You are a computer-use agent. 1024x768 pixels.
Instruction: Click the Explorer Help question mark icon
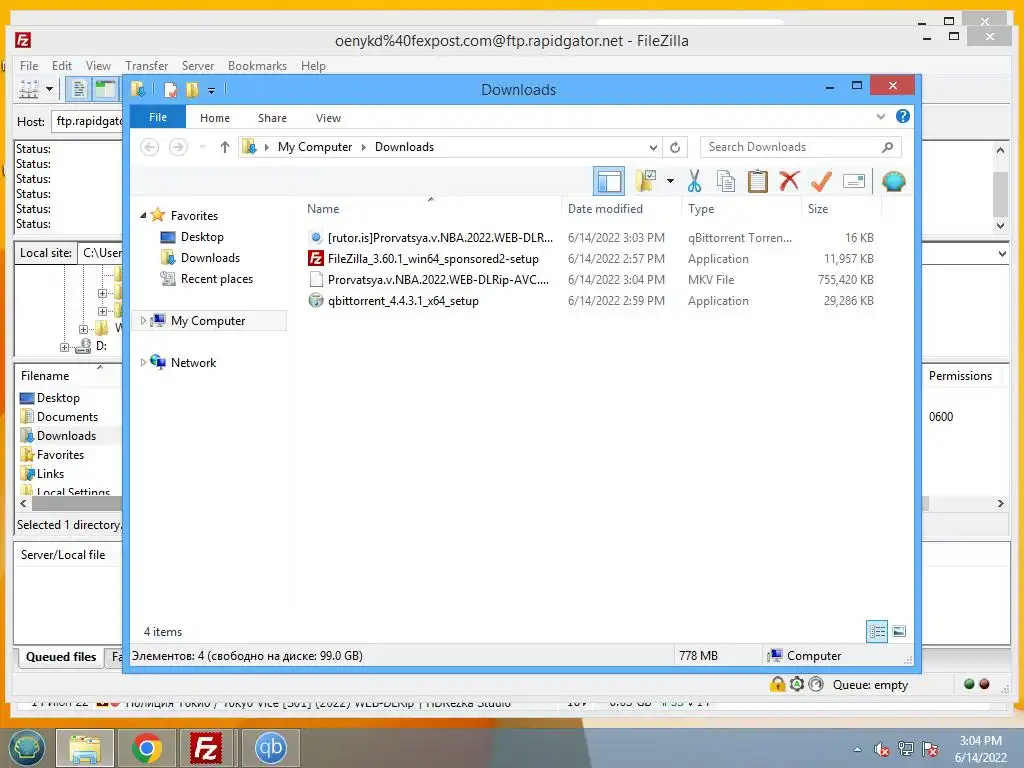(903, 116)
